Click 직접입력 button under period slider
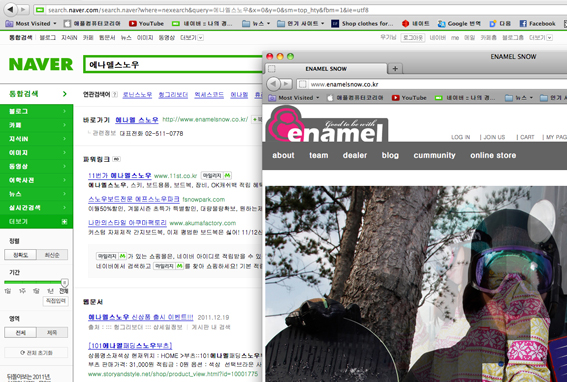Viewport: 567px width, 382px height. coord(56,301)
